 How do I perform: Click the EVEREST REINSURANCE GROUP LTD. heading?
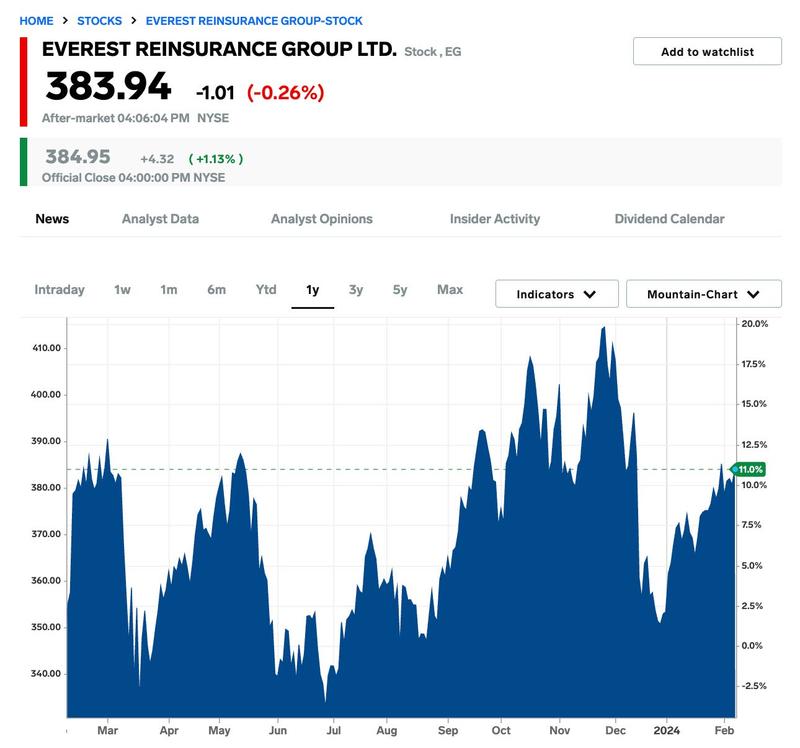pyautogui.click(x=219, y=49)
